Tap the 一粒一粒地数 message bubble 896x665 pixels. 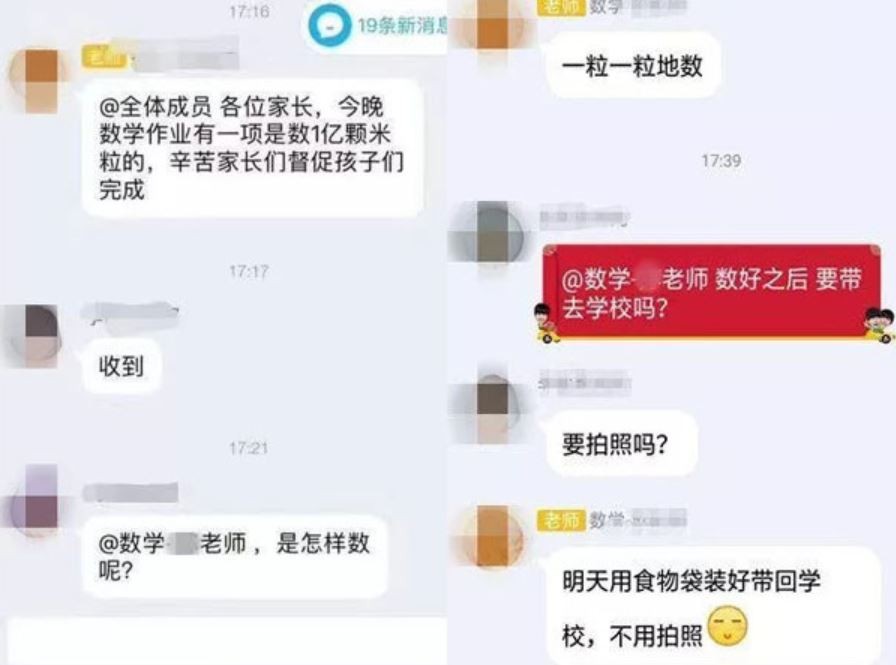(x=633, y=66)
